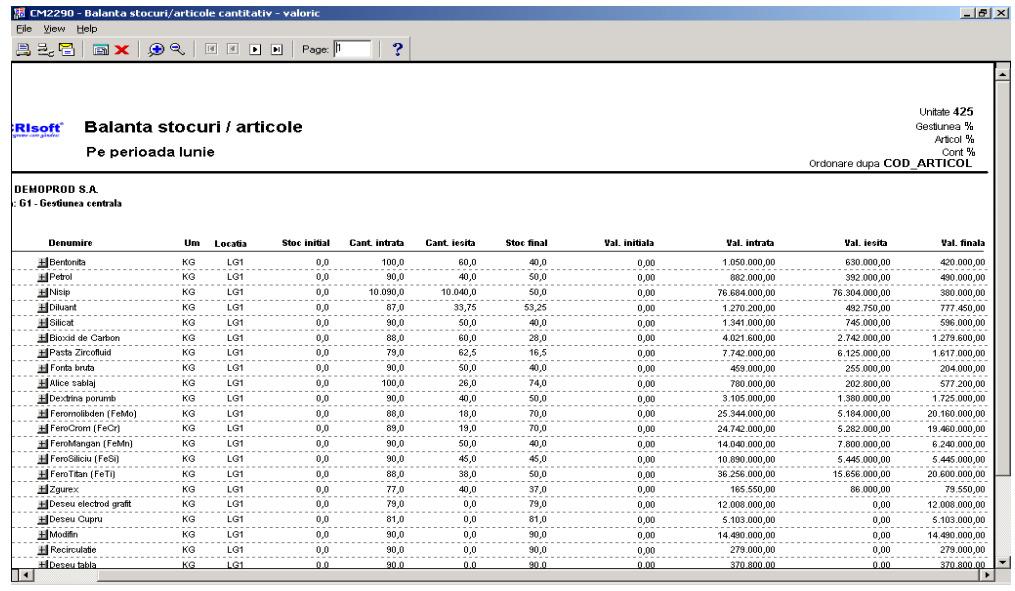Click right arrow of horizontal scrollbar
Screen dimensions: 1015x591
pos(987,575)
